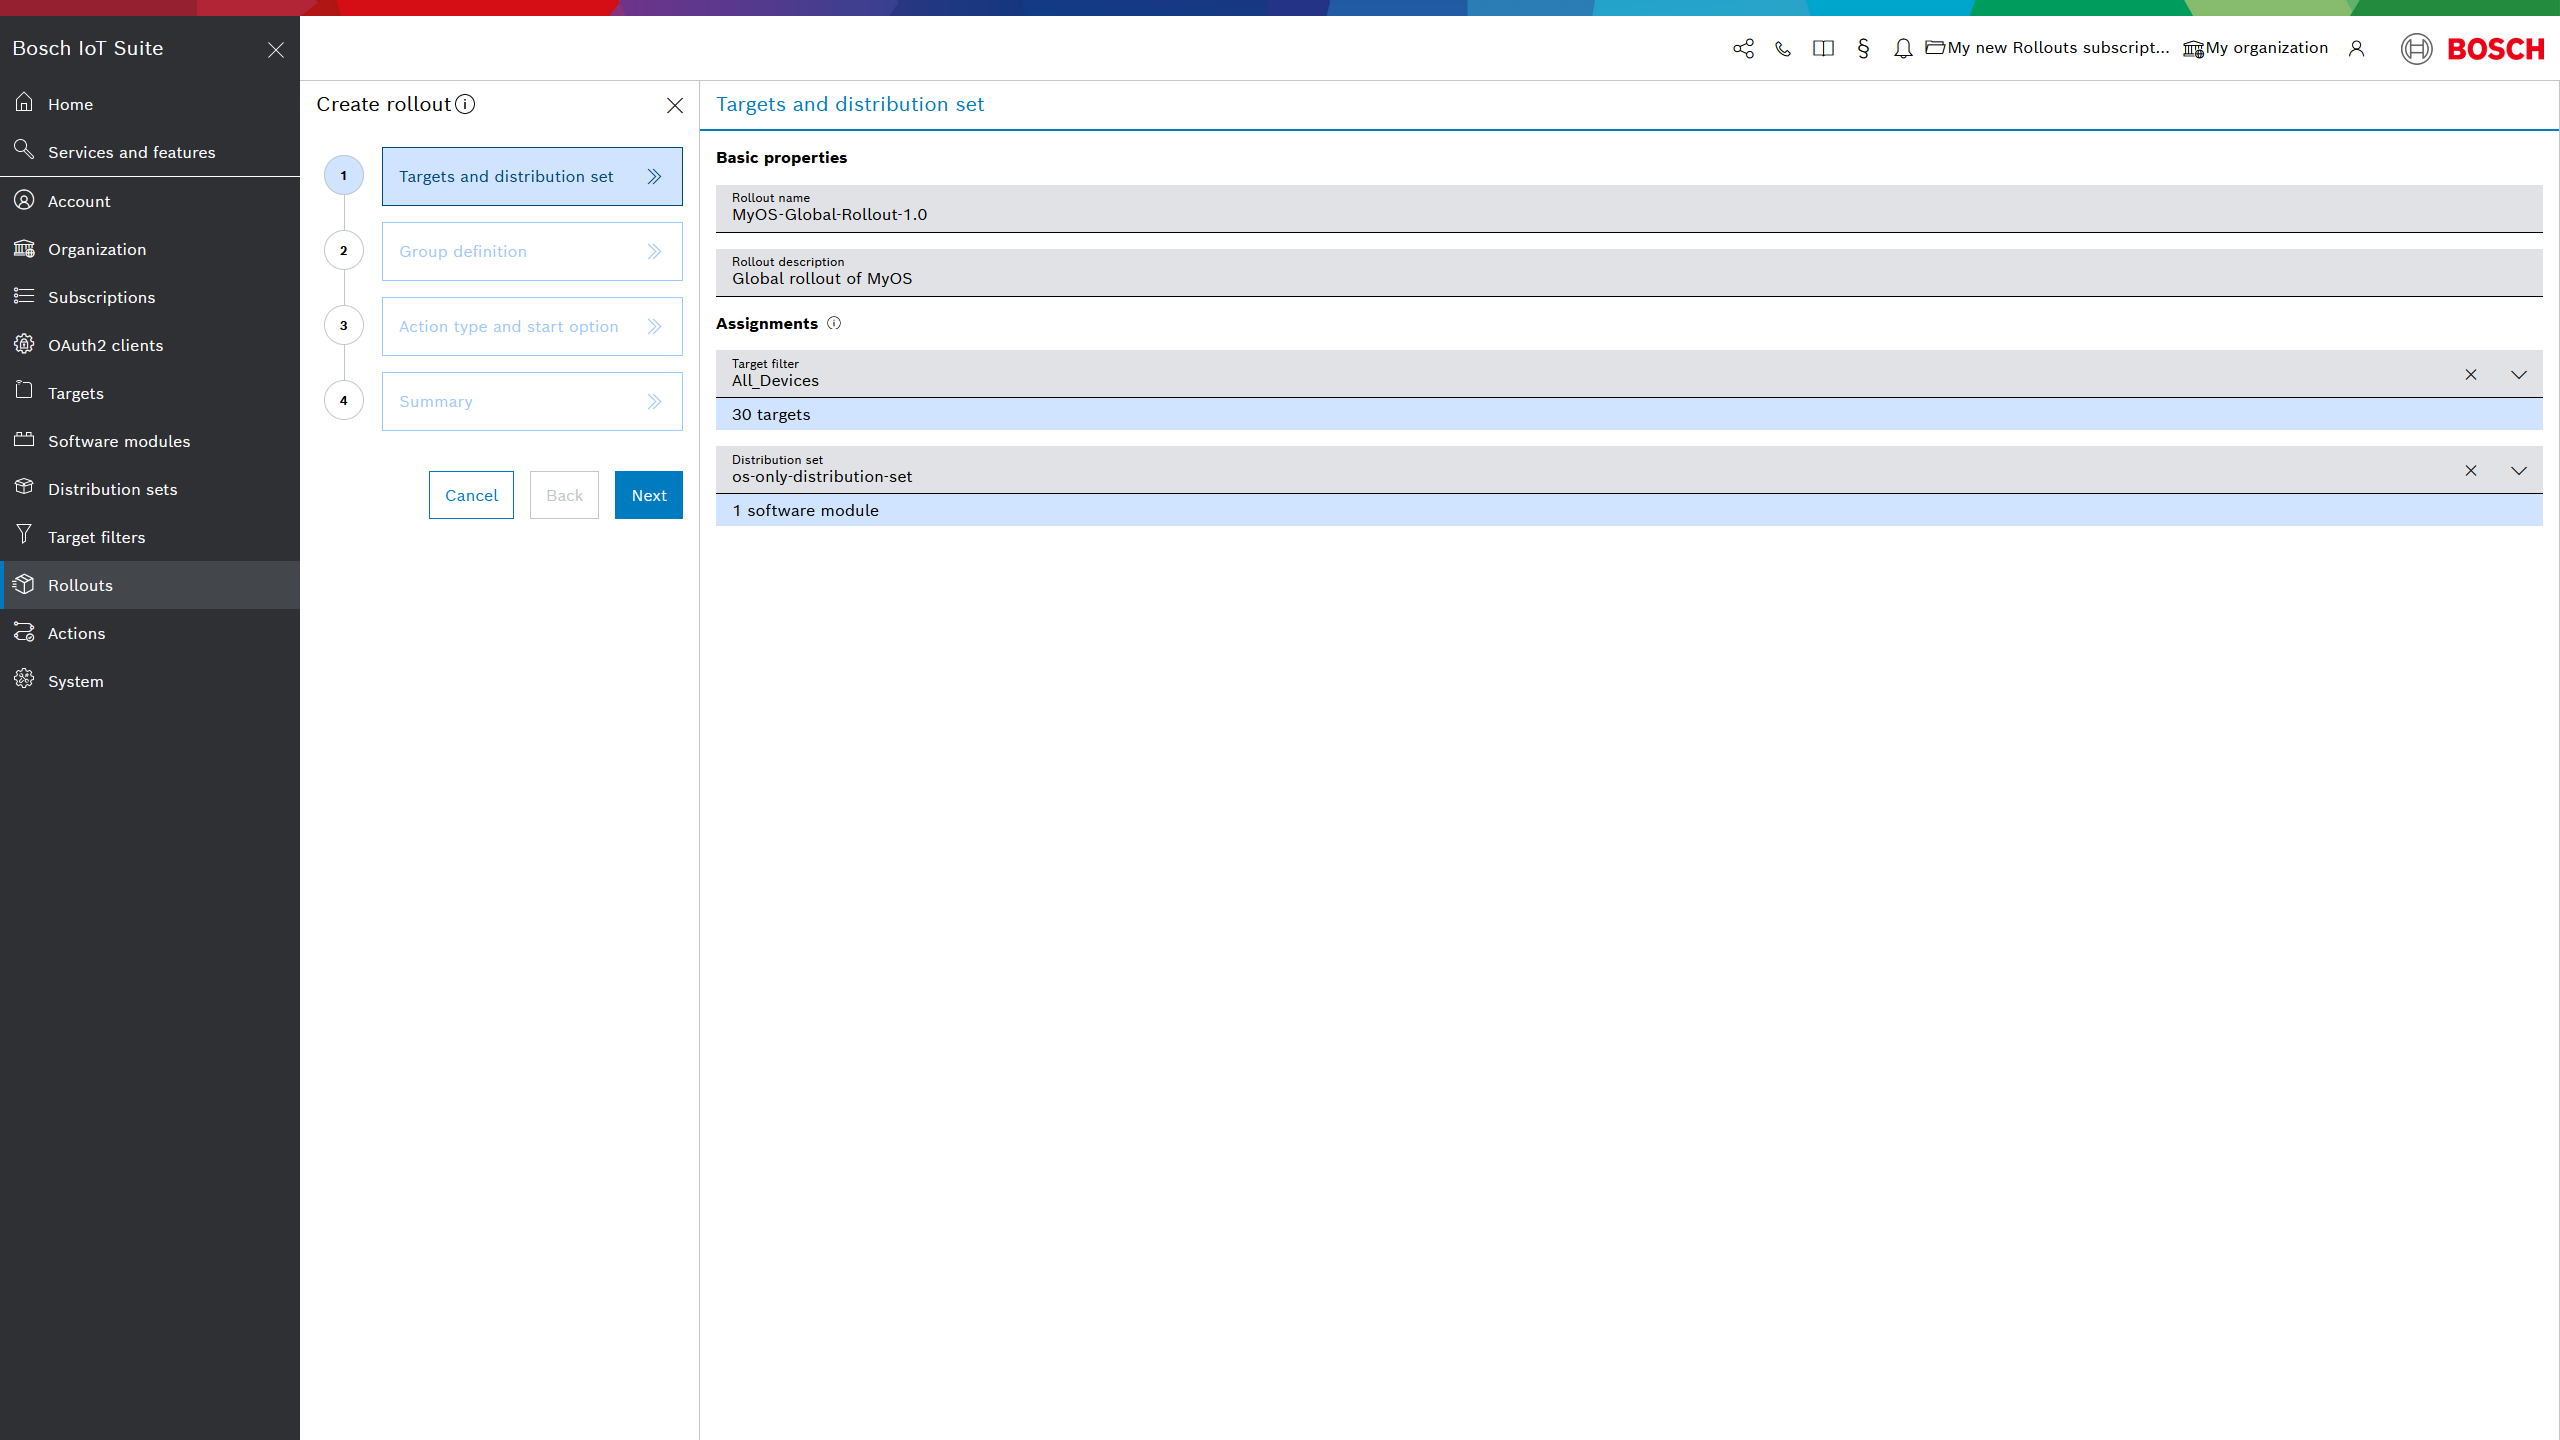Expand the Target filter dropdown
The height and width of the screenshot is (1440, 2560).
2519,374
